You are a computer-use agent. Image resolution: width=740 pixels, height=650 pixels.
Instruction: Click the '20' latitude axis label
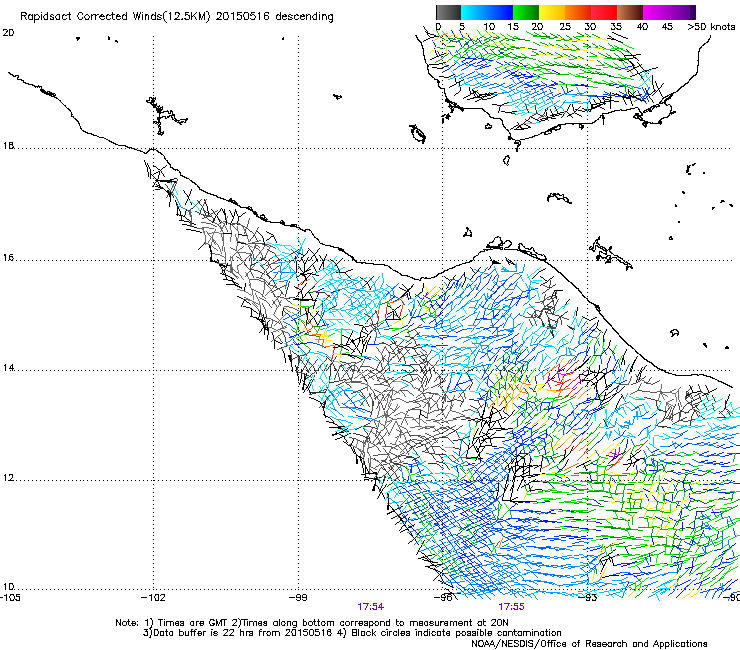click(x=8, y=33)
